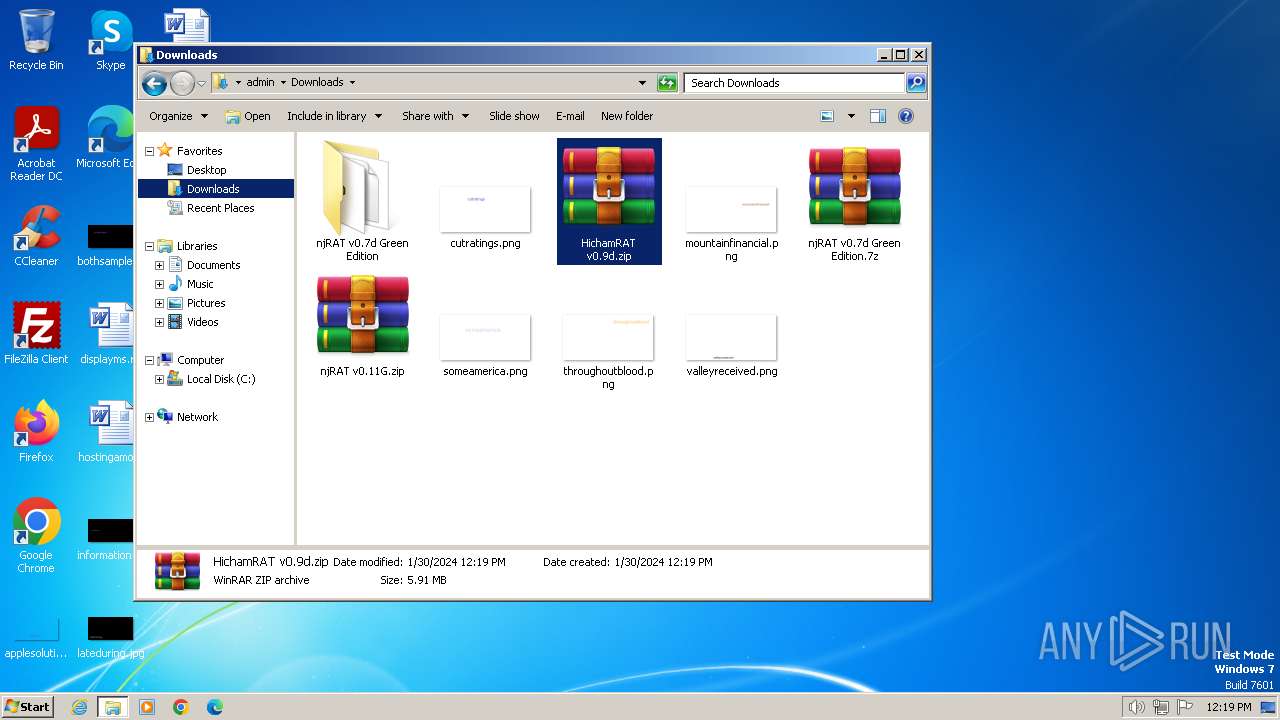Click the volume tray icon
Viewport: 1280px width, 720px height.
click(x=1137, y=707)
